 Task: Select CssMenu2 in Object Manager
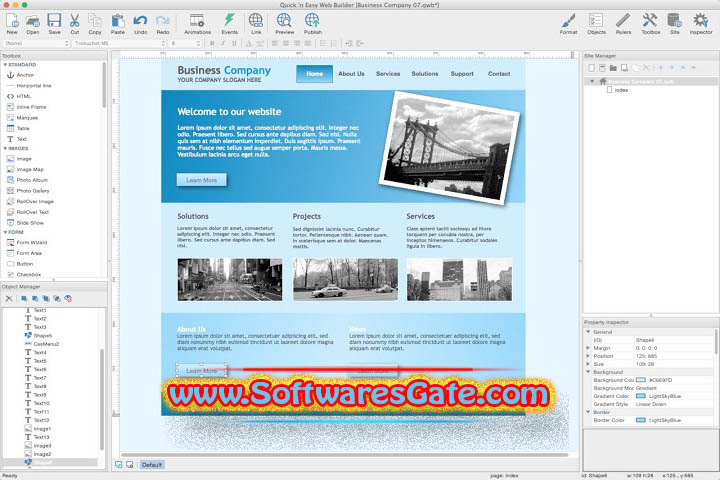(x=42, y=344)
